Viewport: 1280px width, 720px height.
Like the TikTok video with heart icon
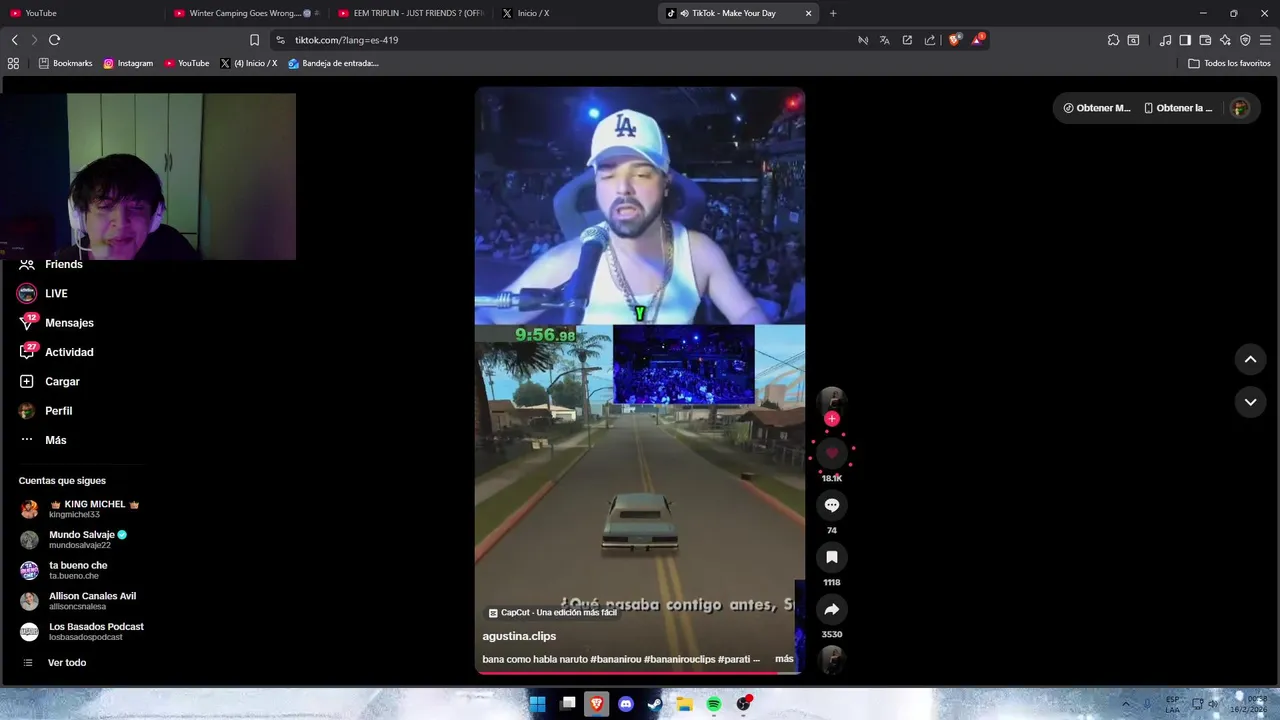click(831, 453)
